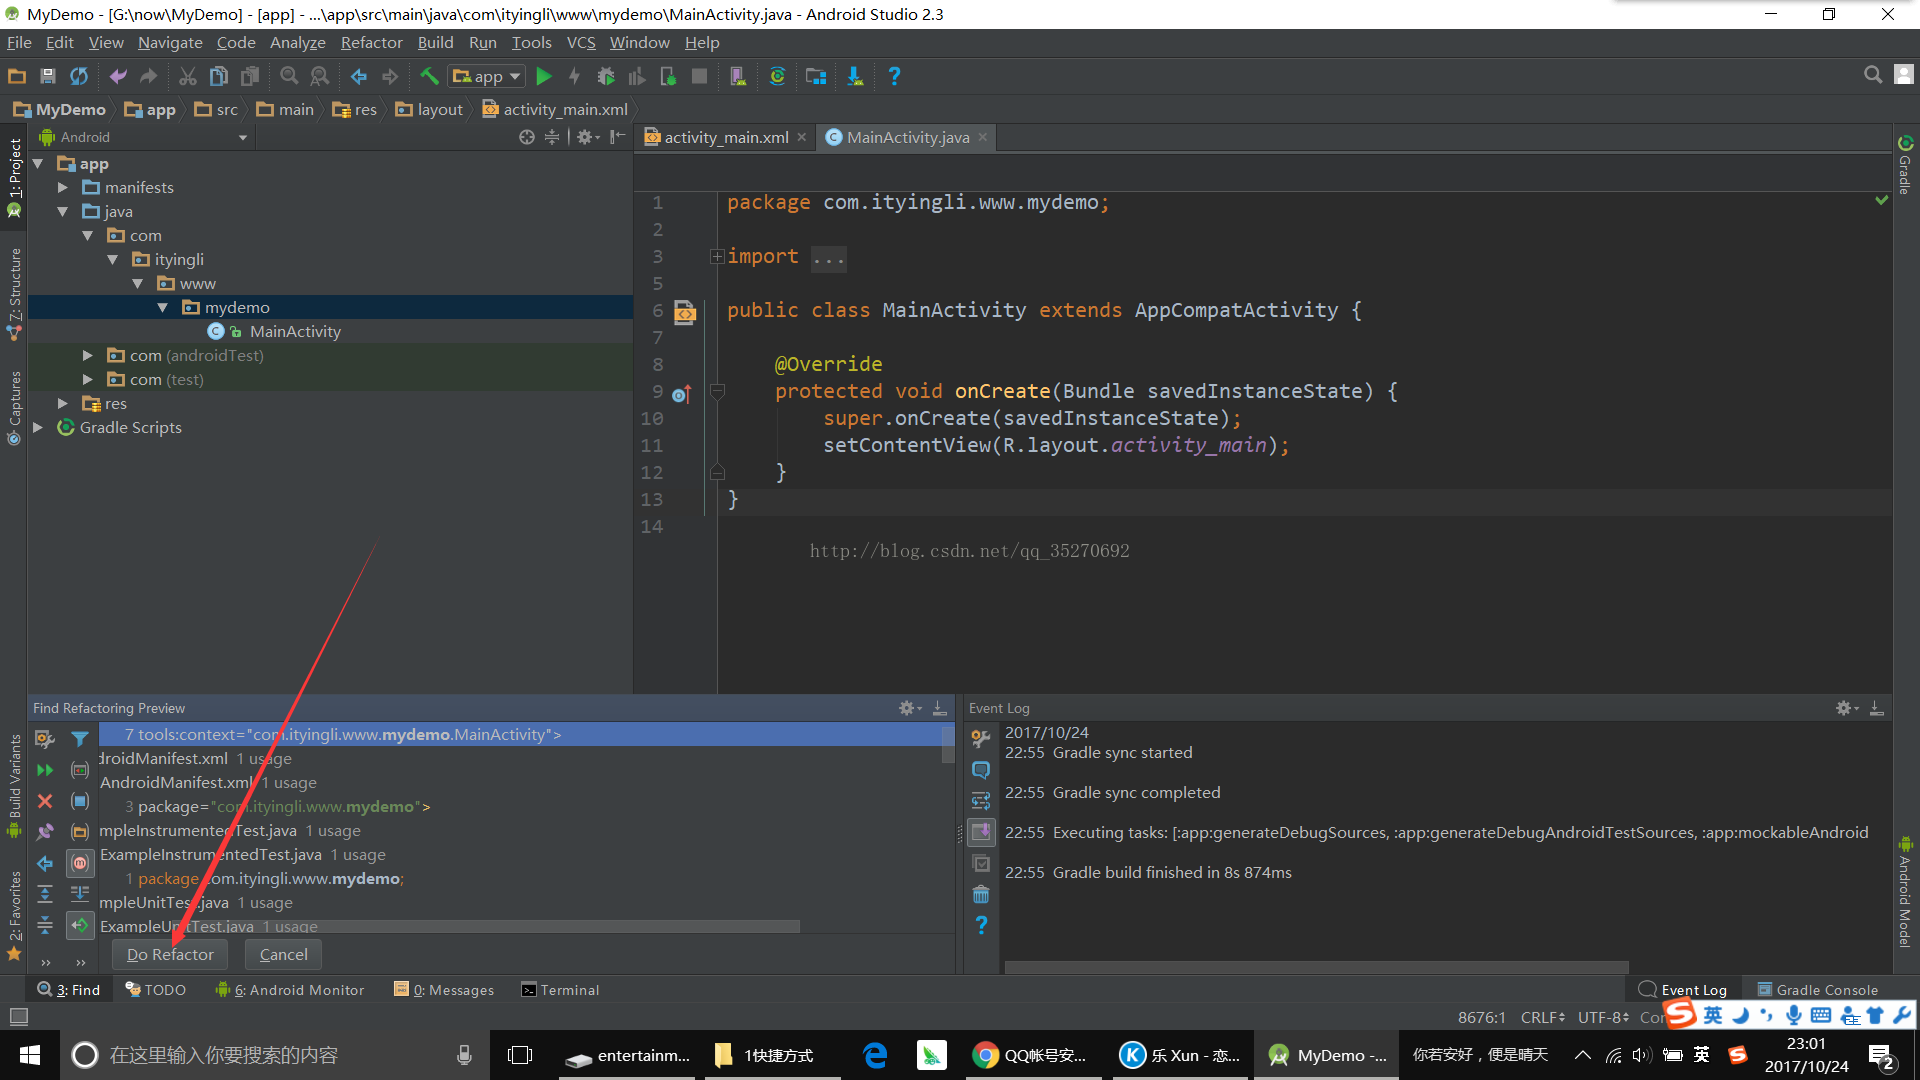Click the Synchronize refresh icon
This screenshot has width=1920, height=1080.
click(79, 76)
